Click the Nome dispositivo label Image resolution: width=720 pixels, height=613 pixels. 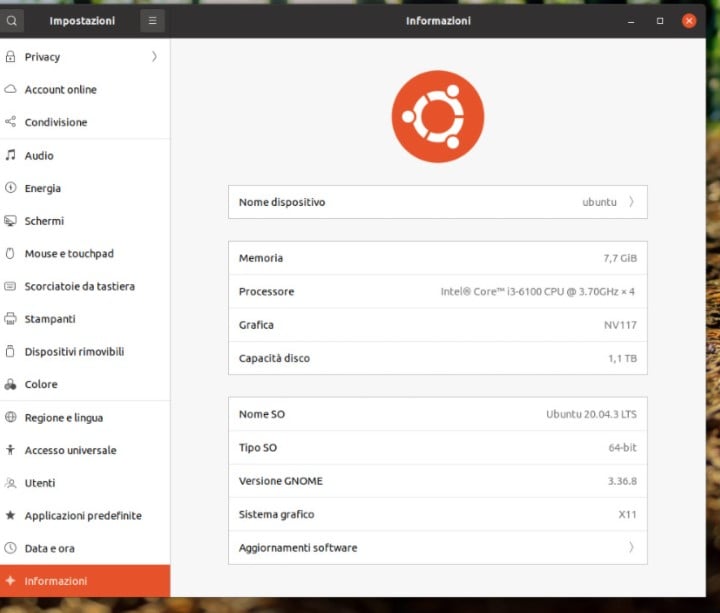[281, 202]
